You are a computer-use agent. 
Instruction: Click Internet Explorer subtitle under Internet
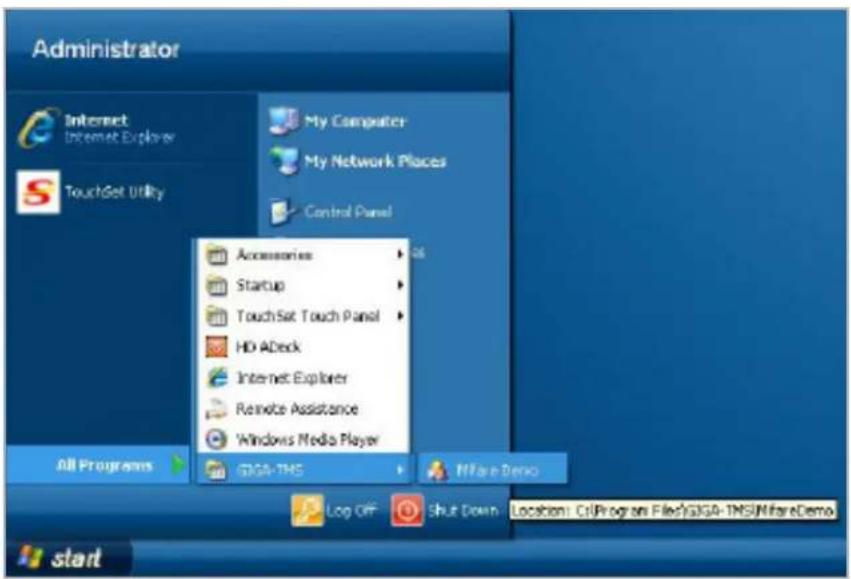click(x=119, y=137)
